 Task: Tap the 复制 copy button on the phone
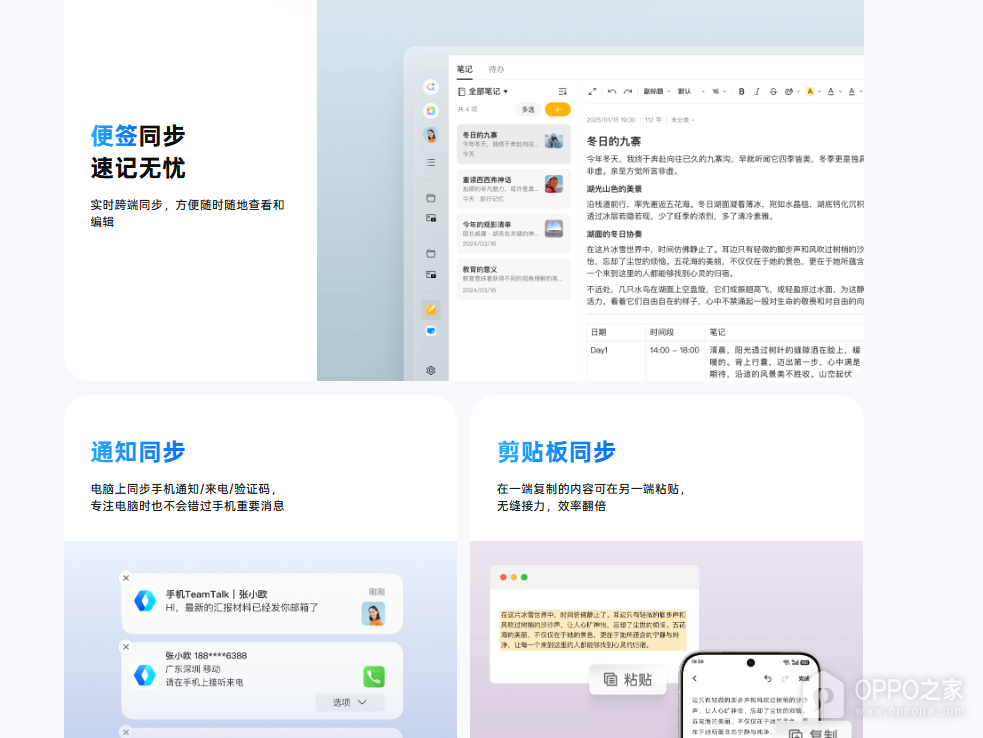(814, 731)
